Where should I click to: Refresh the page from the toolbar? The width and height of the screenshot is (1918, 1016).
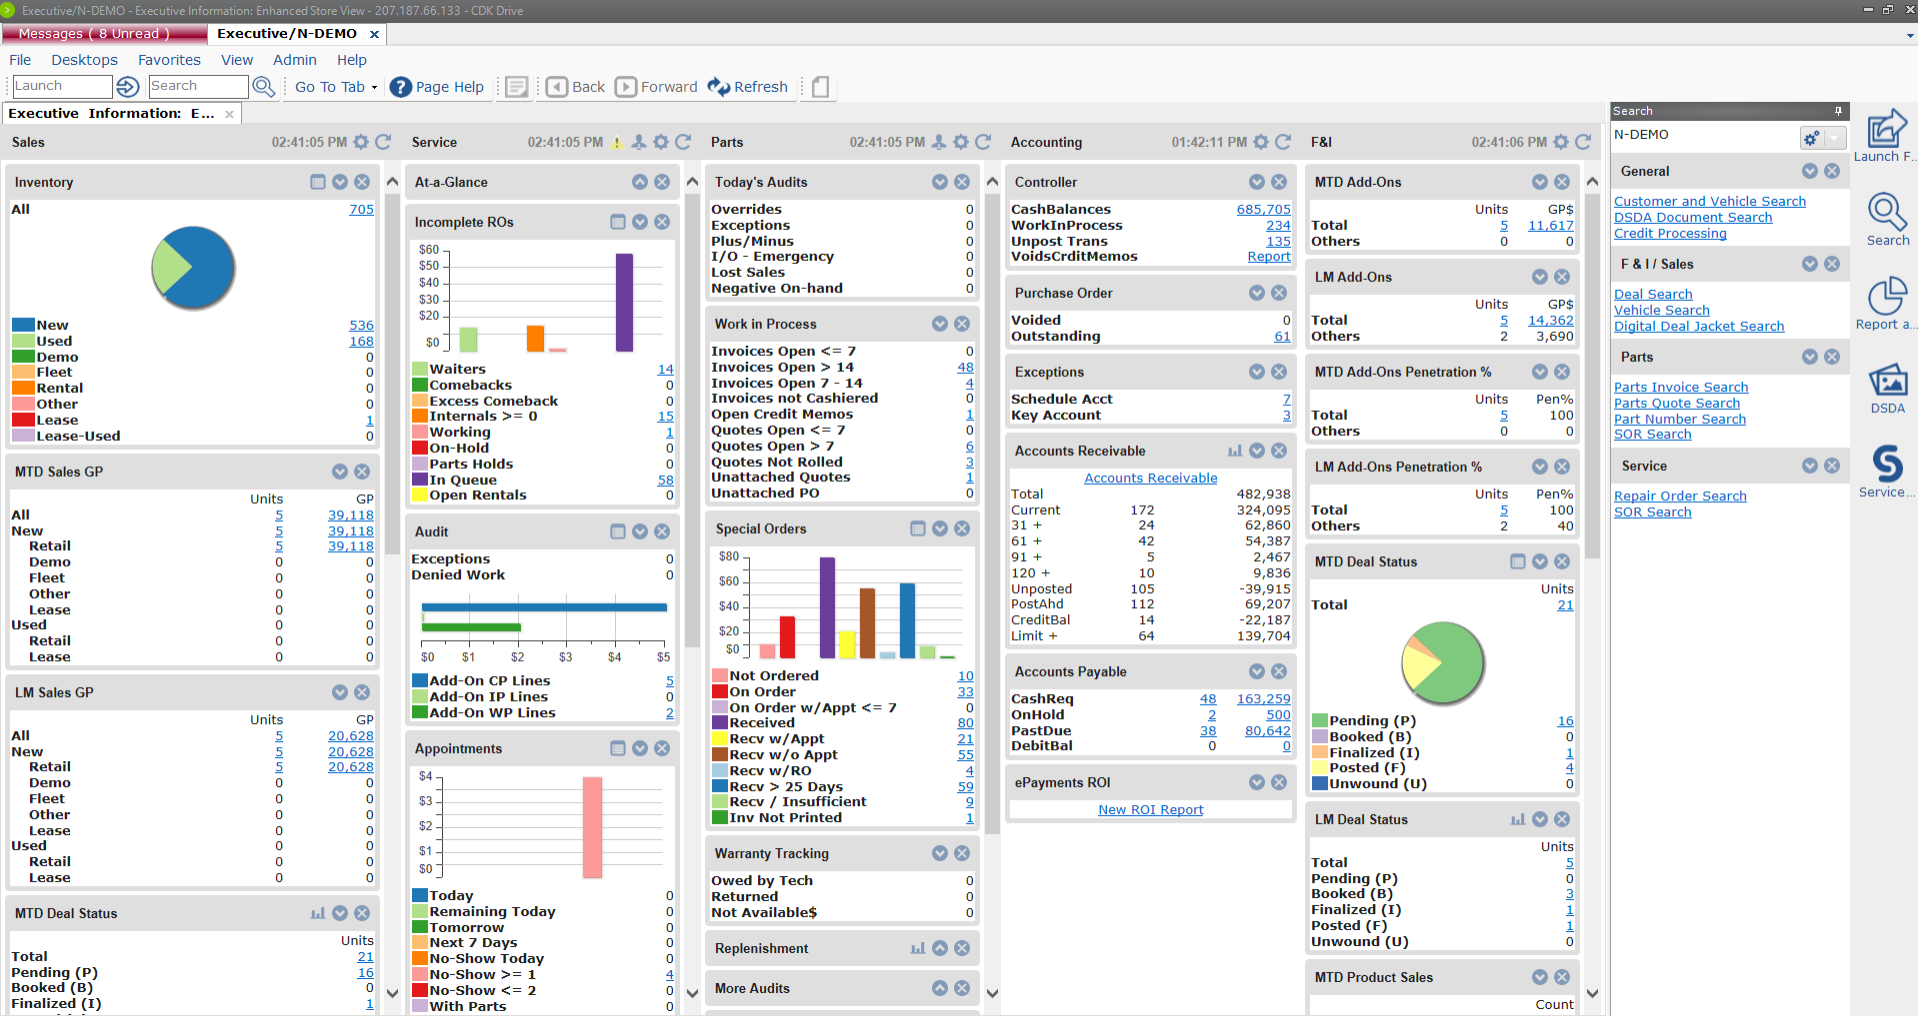[748, 87]
